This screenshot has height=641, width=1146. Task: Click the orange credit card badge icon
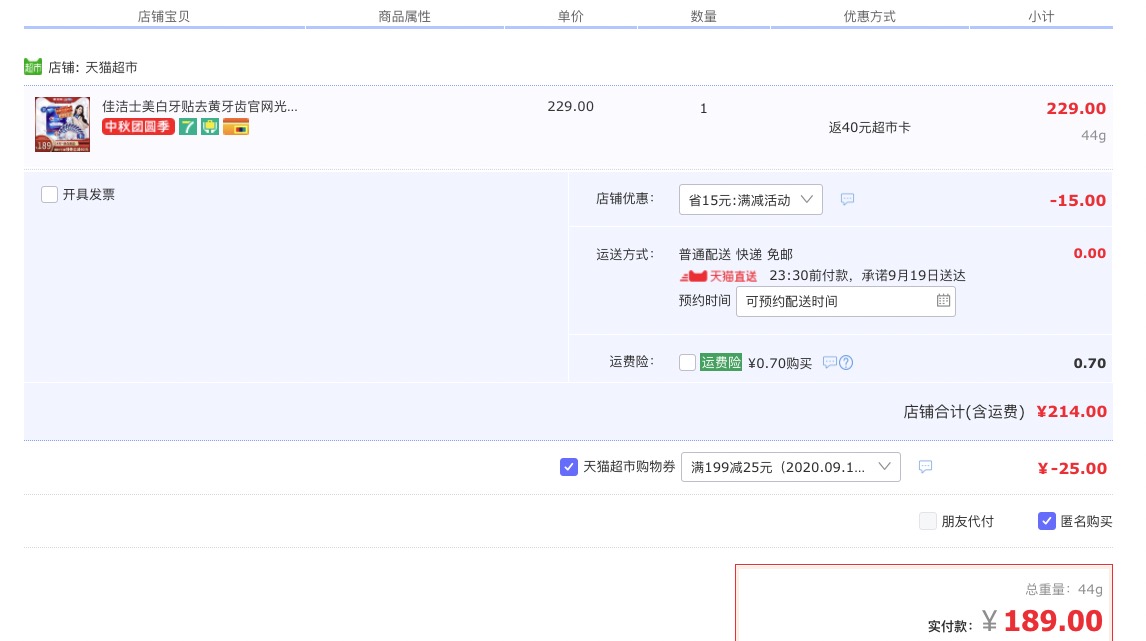pyautogui.click(x=235, y=126)
